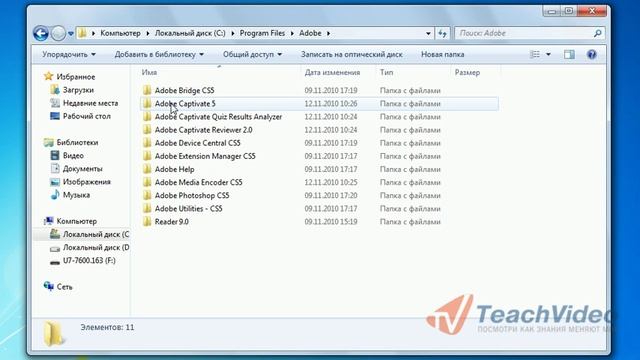Click the Forward navigation arrow button

(x=58, y=33)
